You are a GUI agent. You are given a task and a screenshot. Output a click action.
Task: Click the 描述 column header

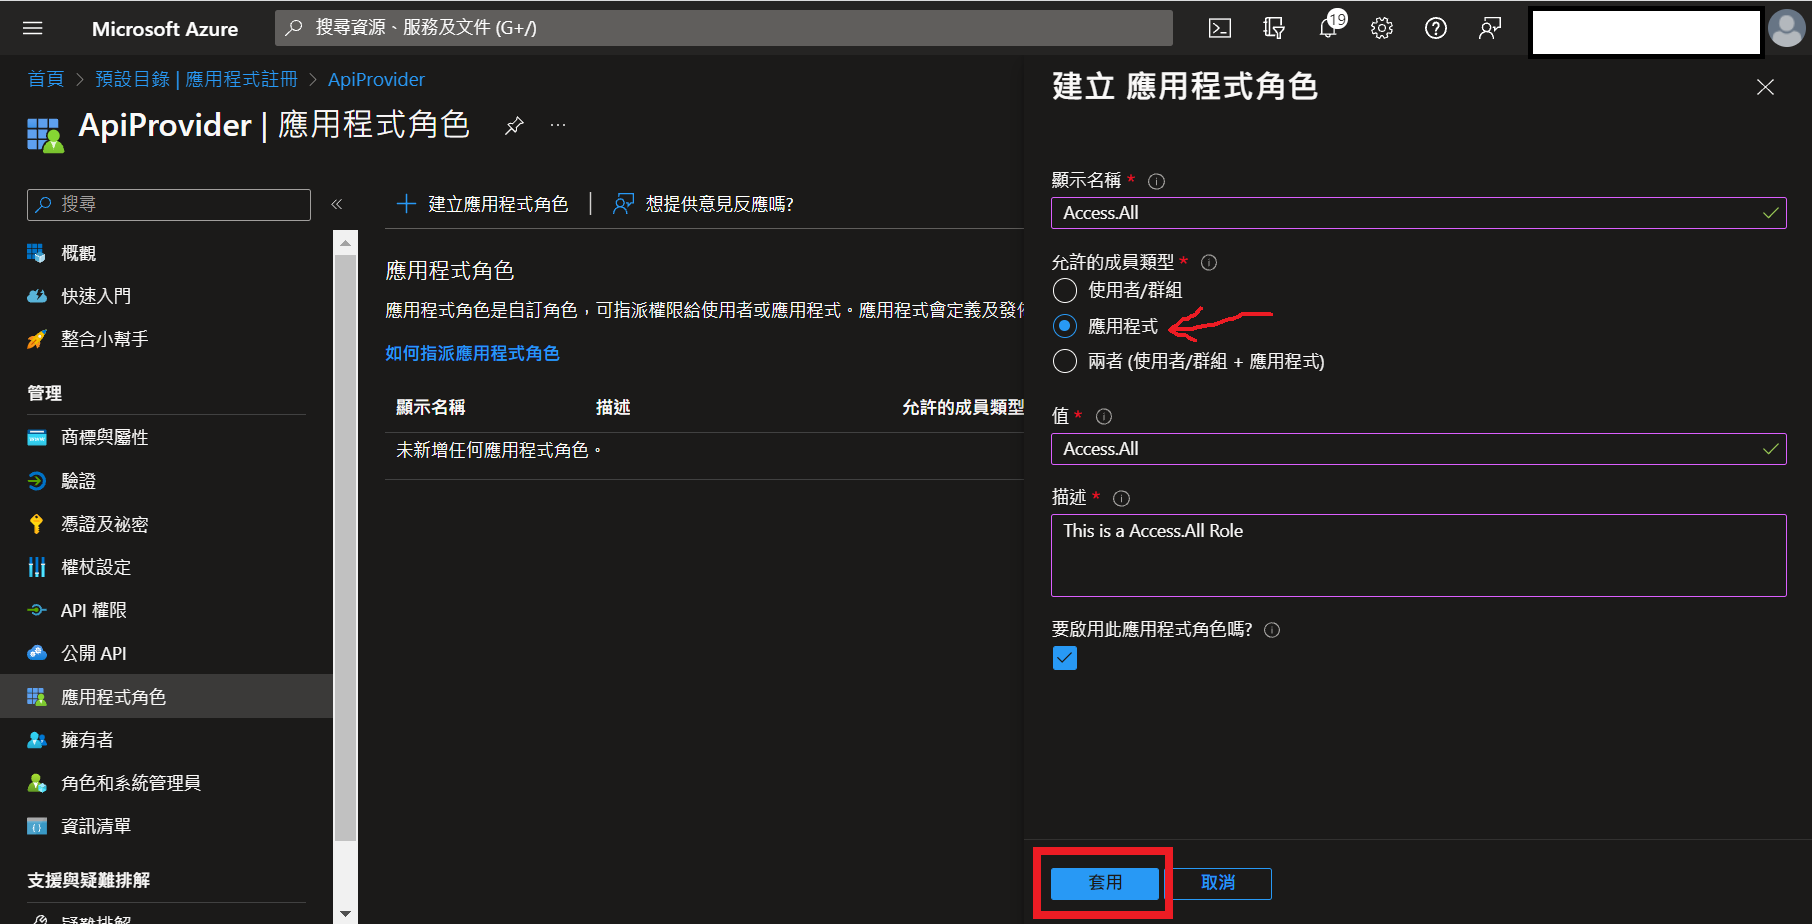pos(613,407)
